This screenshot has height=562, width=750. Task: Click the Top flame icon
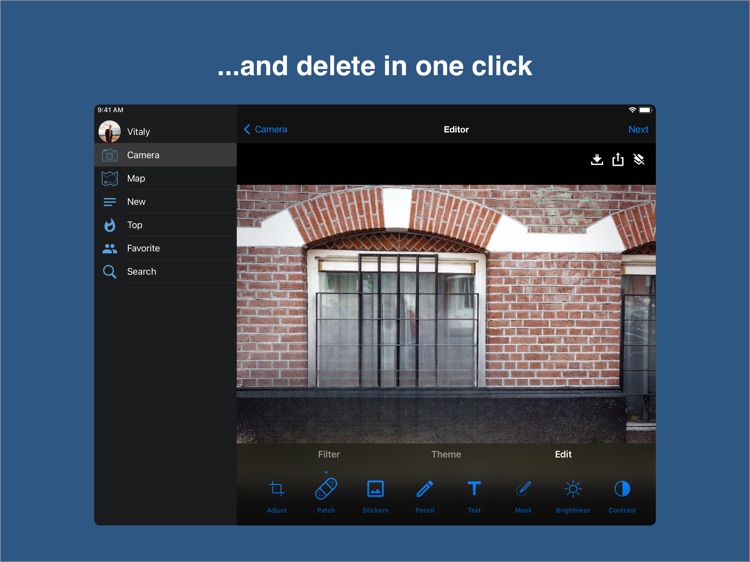pos(110,225)
